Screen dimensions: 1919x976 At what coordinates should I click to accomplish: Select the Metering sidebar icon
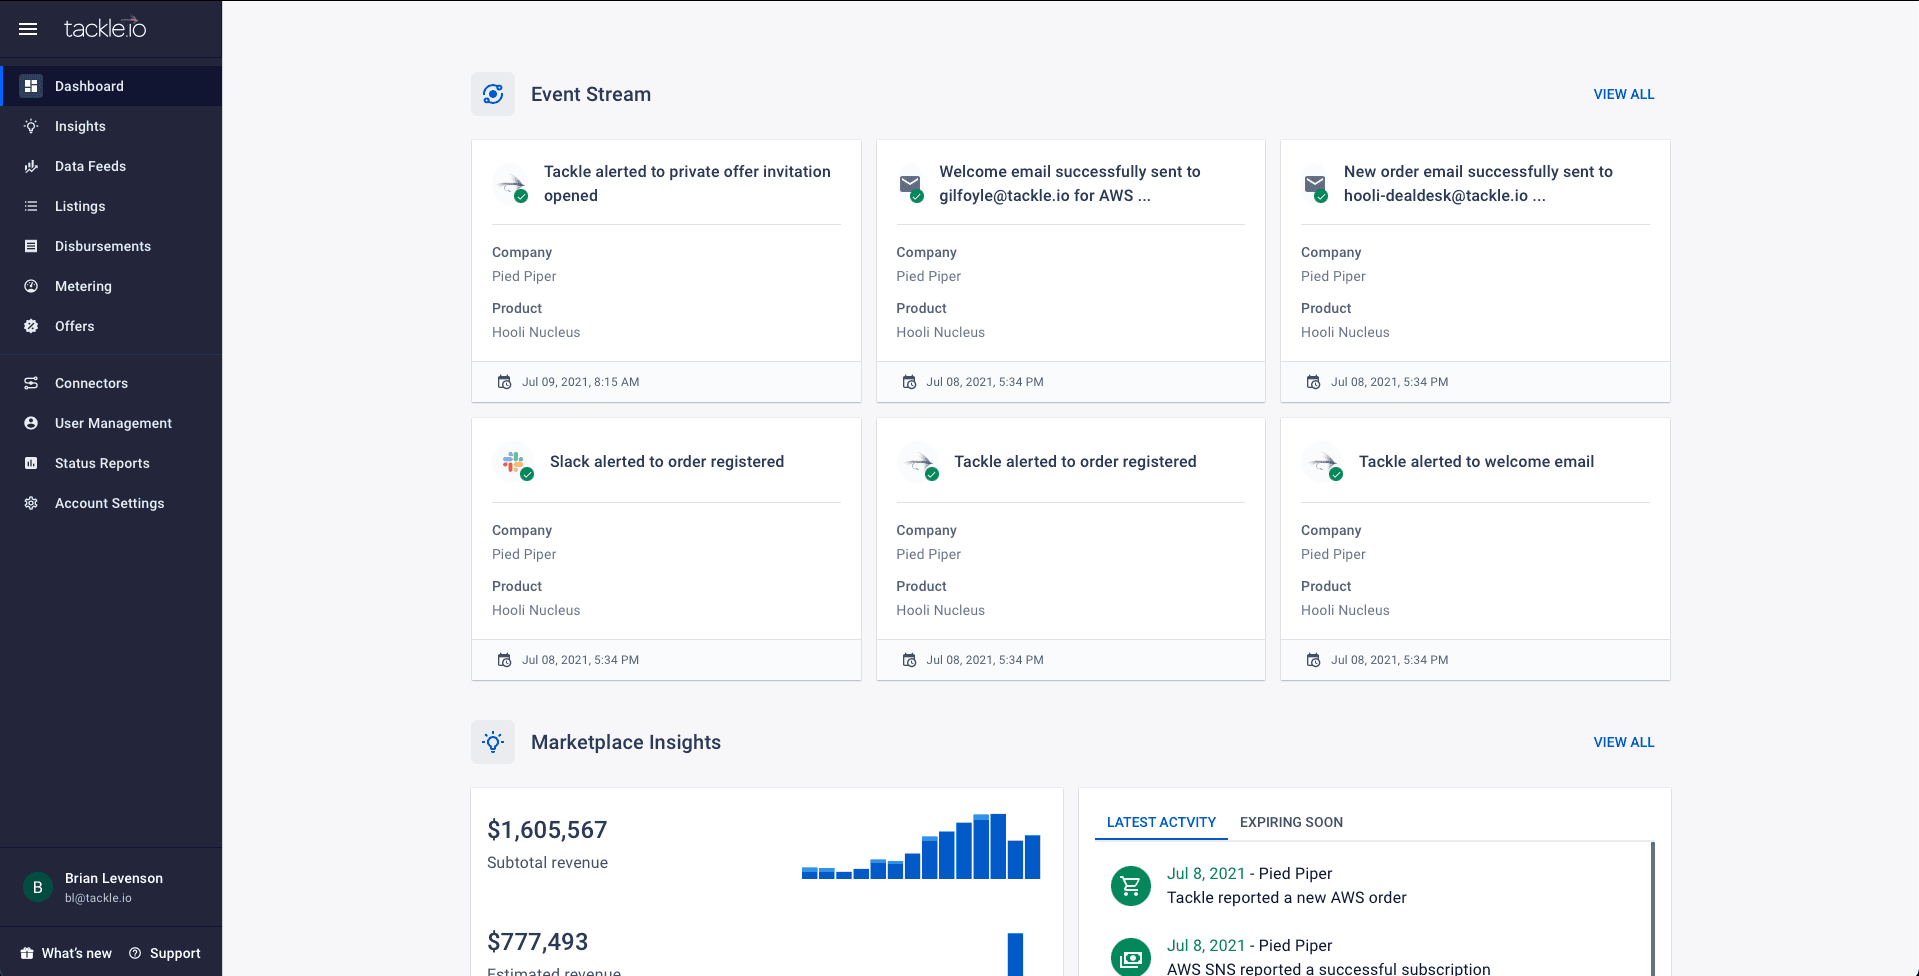tap(31, 286)
